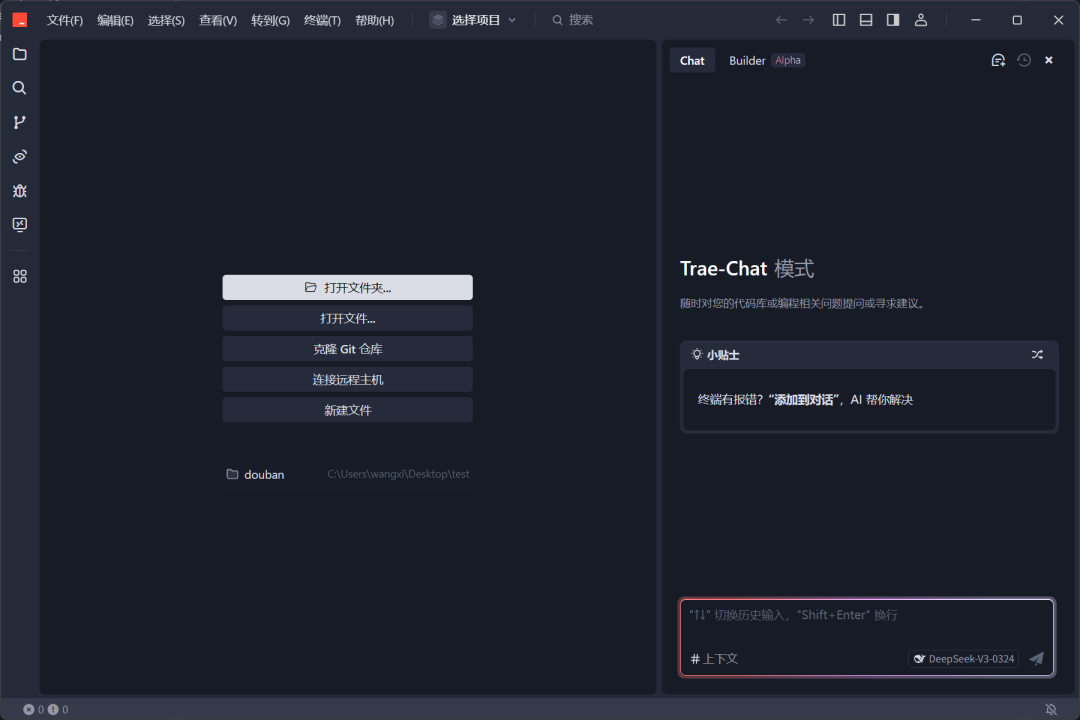Click the send message paper-plane icon
This screenshot has height=720, width=1080.
coord(1037,659)
